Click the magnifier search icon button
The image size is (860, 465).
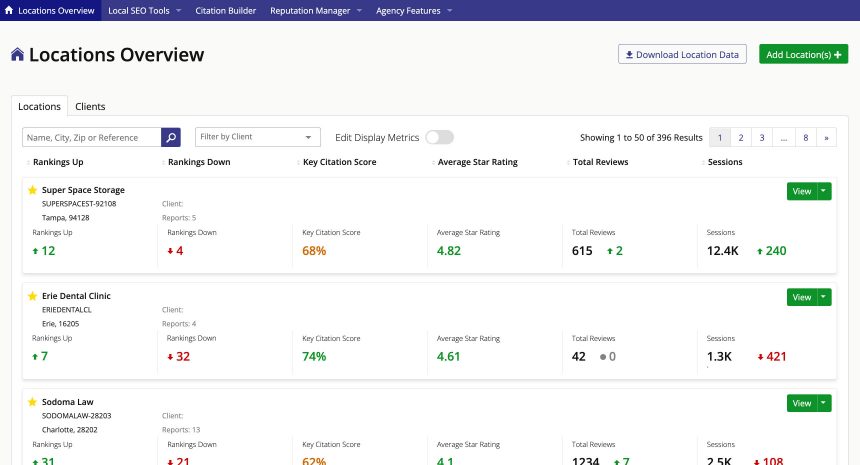point(171,137)
